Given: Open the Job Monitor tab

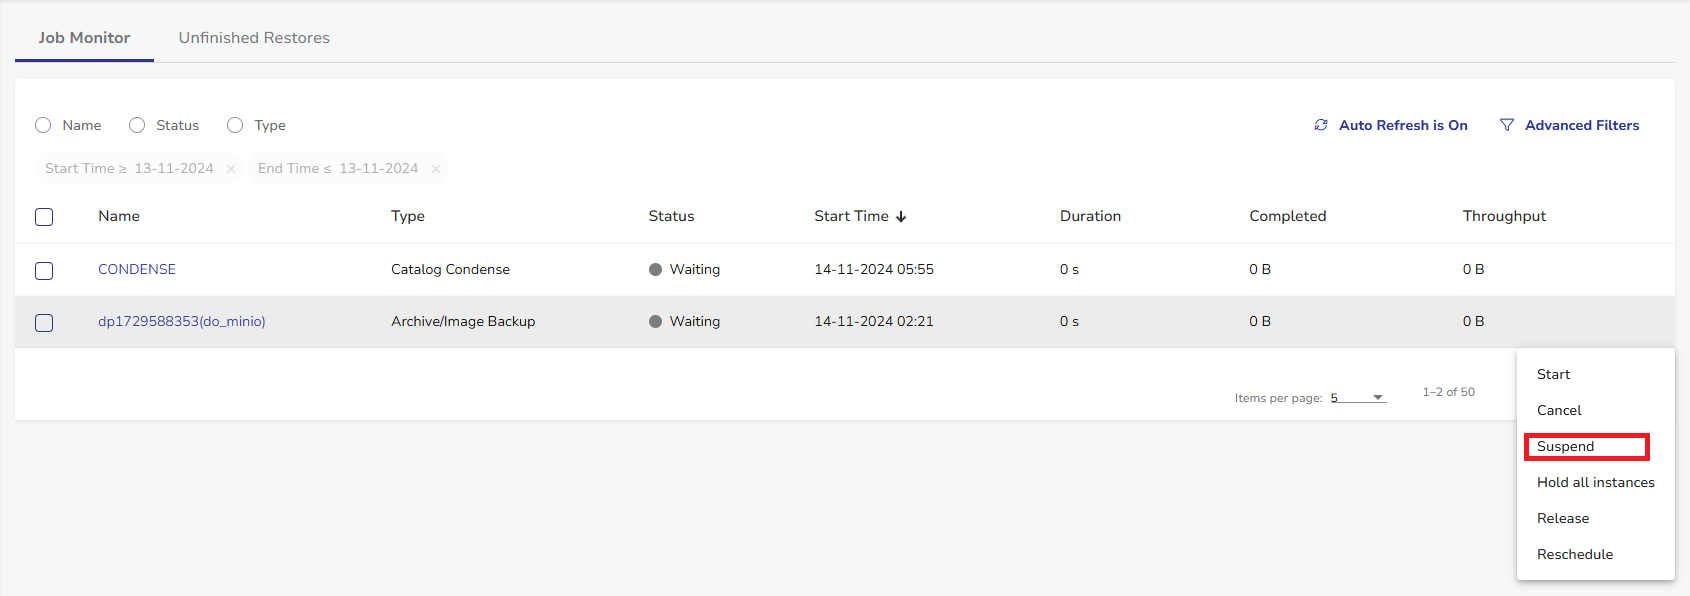Looking at the screenshot, I should (x=84, y=38).
